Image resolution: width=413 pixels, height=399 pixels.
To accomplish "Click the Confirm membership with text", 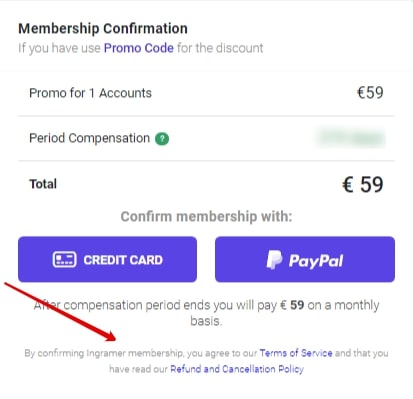I will 206,217.
